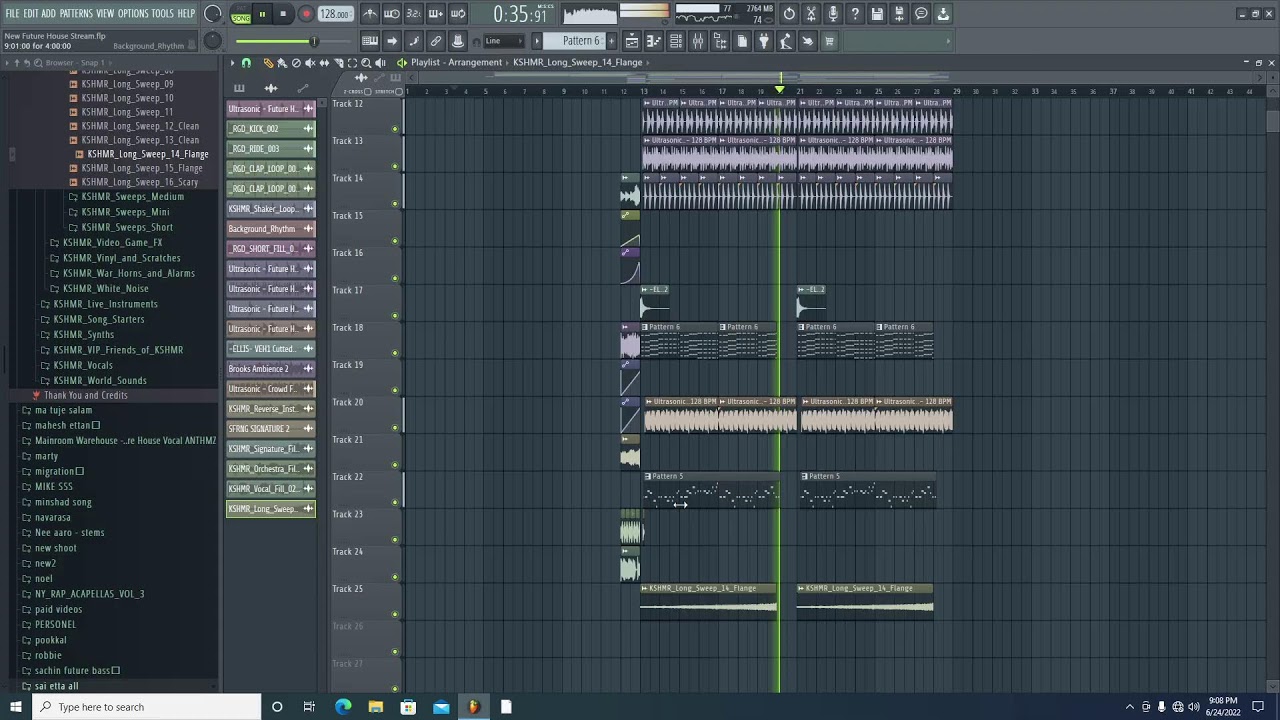Mute Track 12 with its green dot

pos(395,129)
